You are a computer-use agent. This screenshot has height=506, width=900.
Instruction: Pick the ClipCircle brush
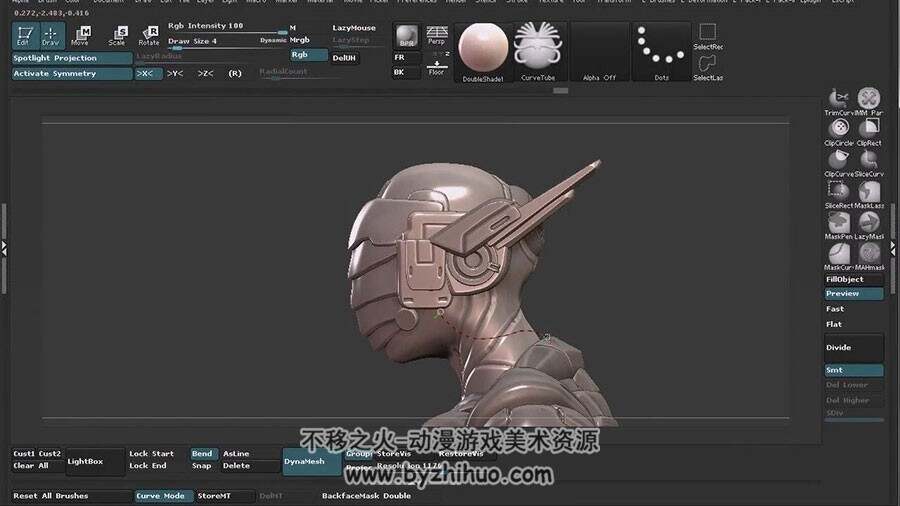[839, 133]
